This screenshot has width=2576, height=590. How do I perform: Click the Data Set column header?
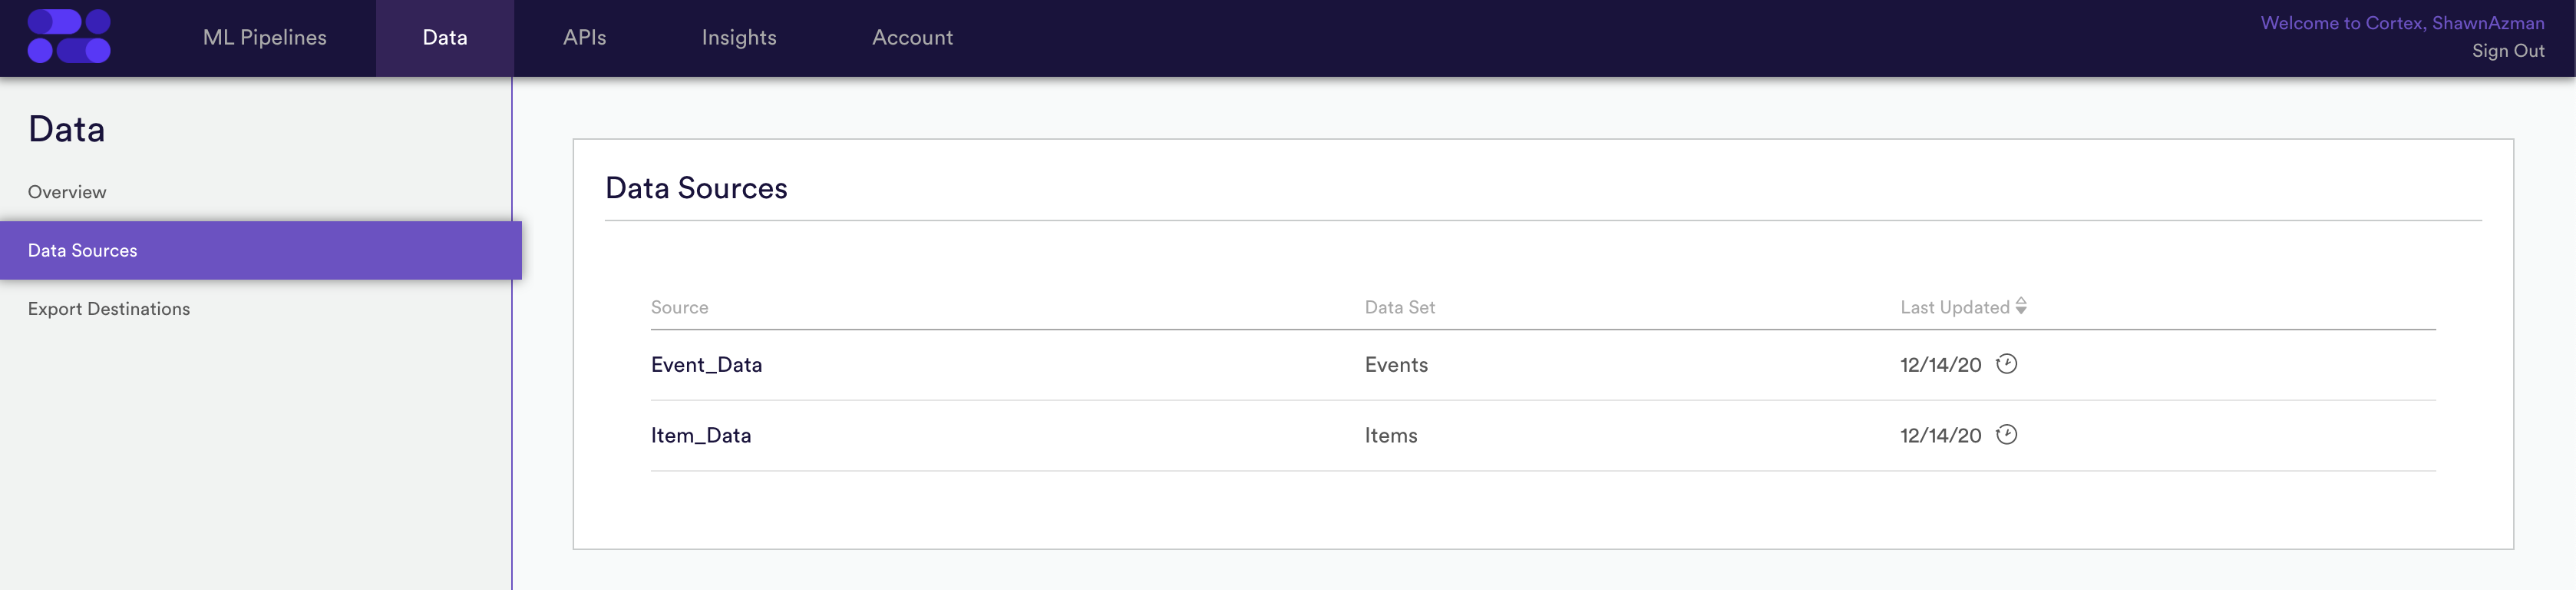pyautogui.click(x=1400, y=307)
